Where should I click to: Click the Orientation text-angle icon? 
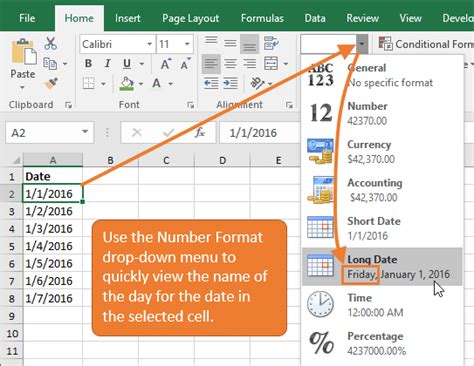[257, 83]
